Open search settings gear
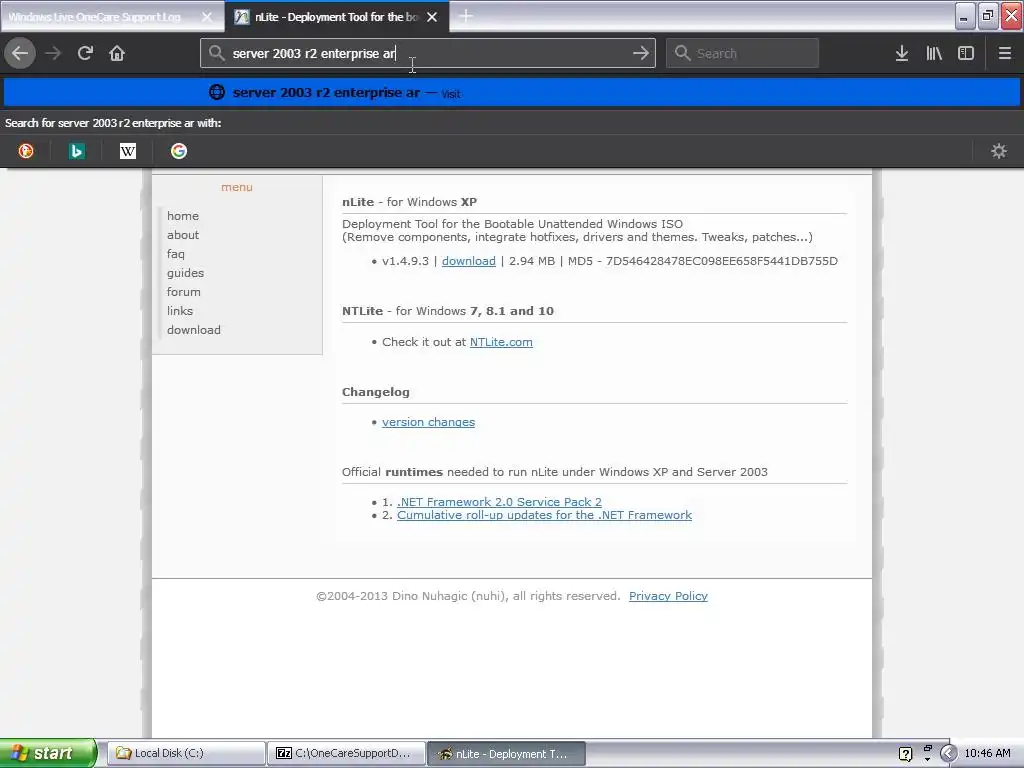 click(999, 151)
